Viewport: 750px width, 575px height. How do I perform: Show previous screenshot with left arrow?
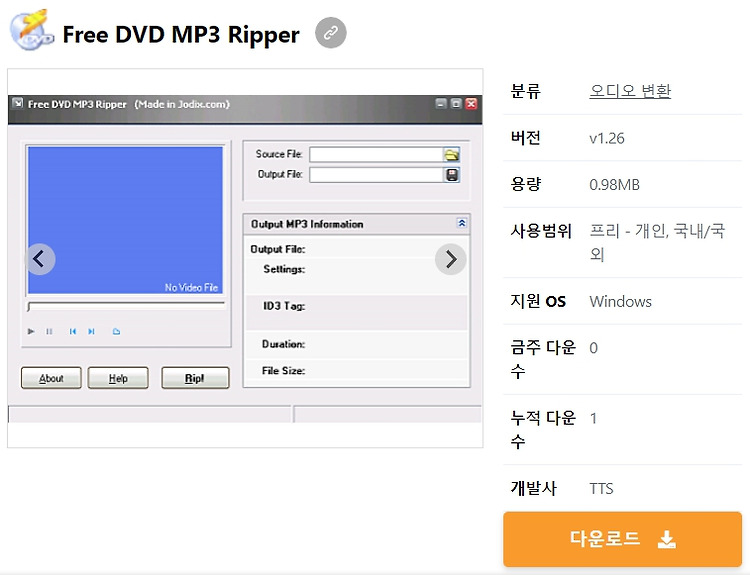[x=40, y=259]
